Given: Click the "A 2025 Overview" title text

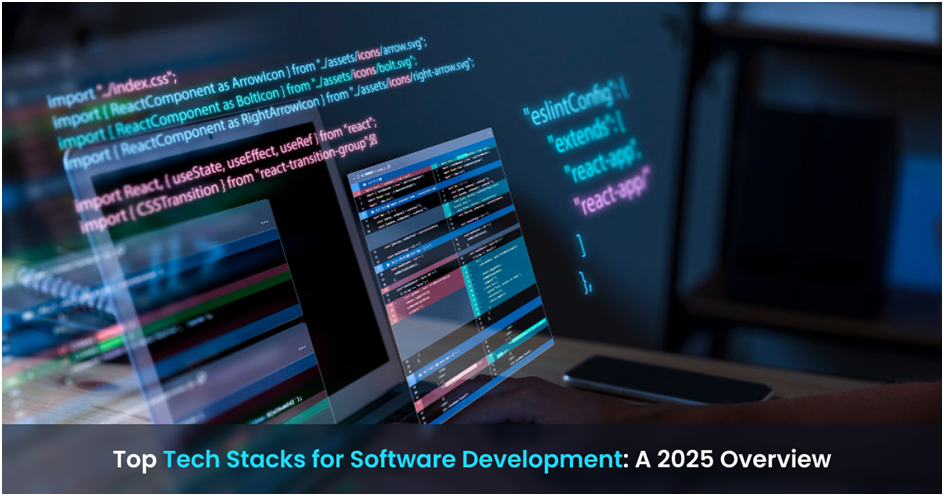Looking at the screenshot, I should [733, 459].
